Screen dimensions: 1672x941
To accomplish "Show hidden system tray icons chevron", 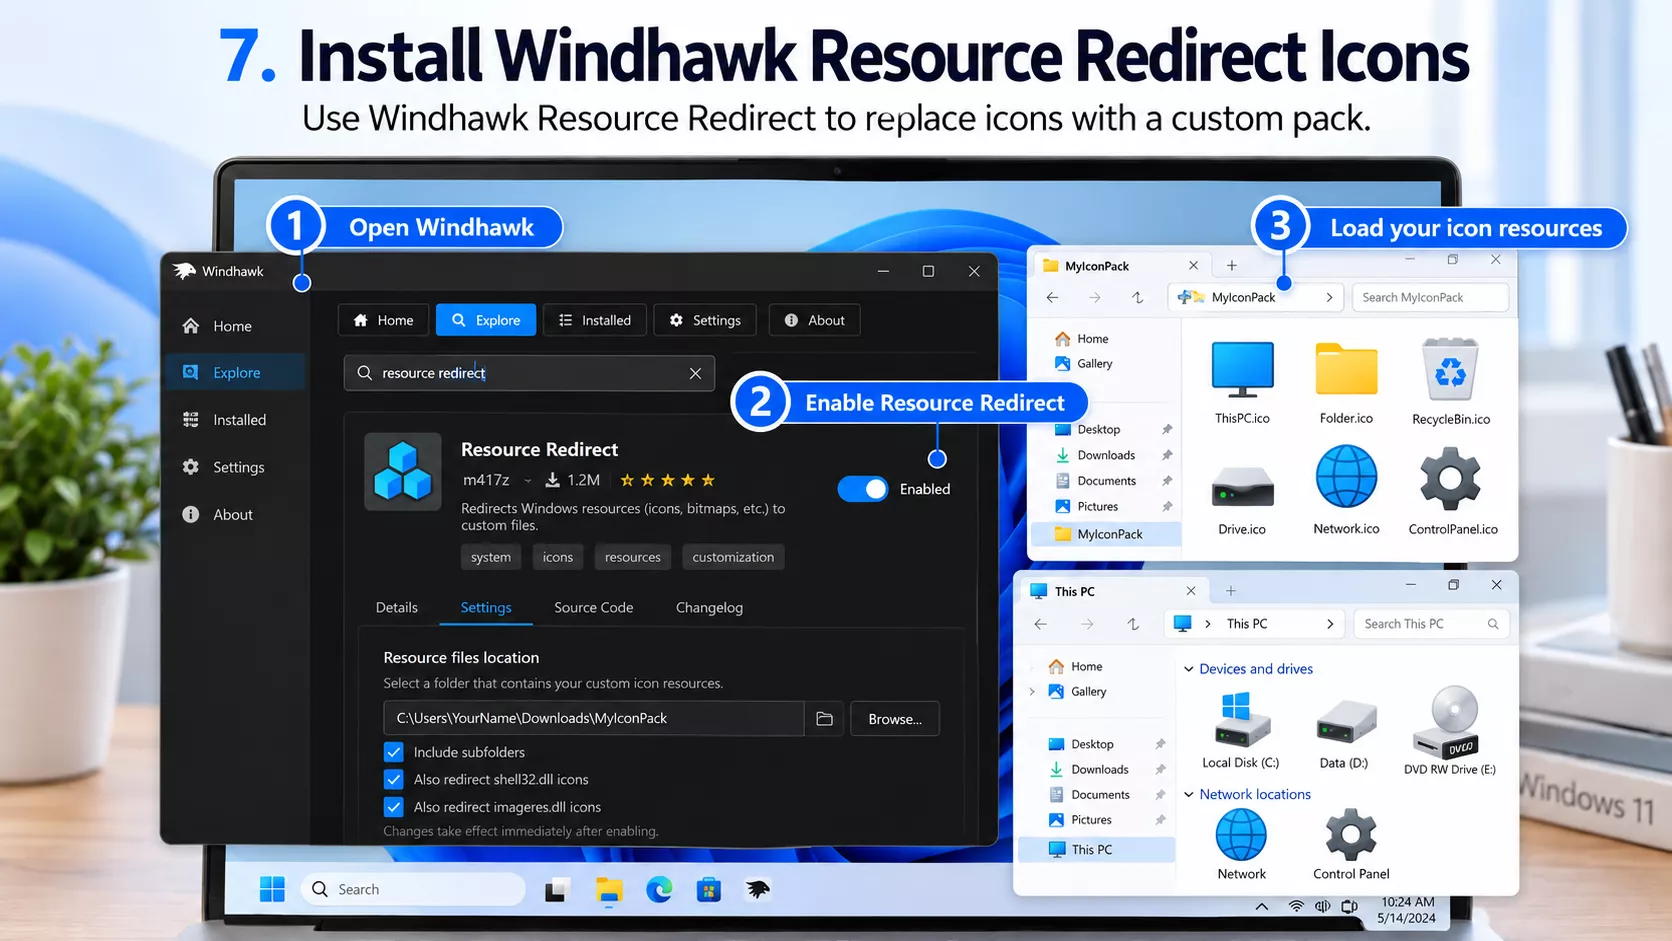I will [1262, 907].
